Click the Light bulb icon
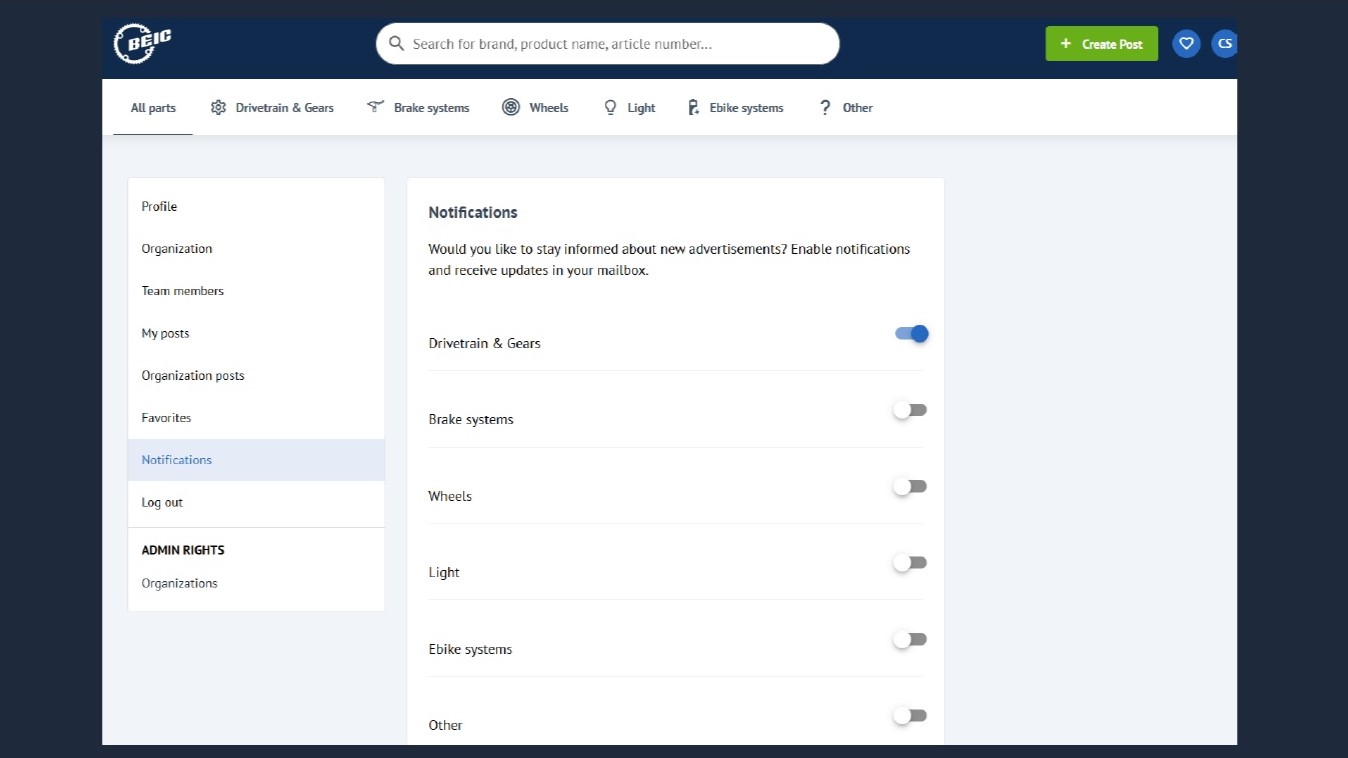This screenshot has height=758, width=1348. coord(610,108)
